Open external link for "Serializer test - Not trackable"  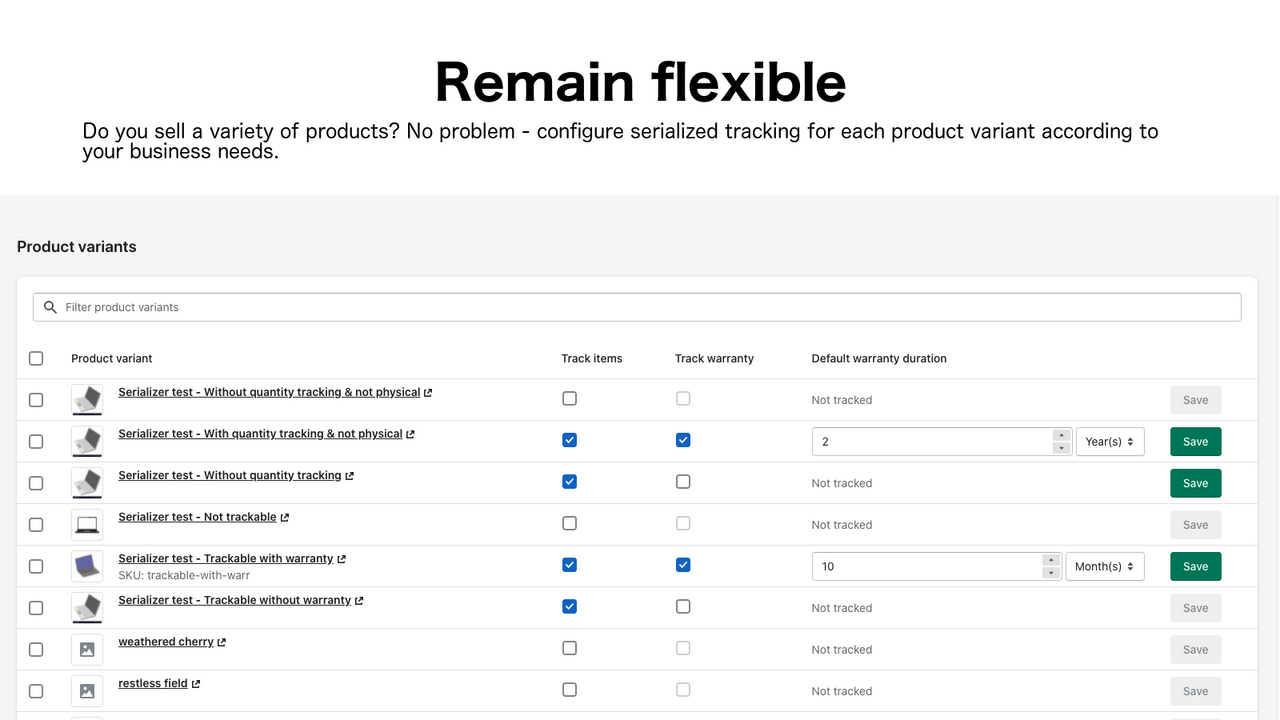(284, 517)
